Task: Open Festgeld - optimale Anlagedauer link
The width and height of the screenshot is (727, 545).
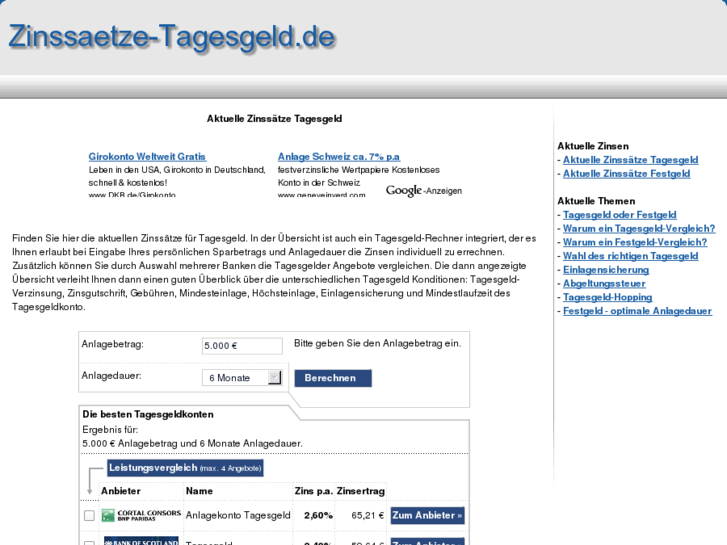Action: coord(637,311)
